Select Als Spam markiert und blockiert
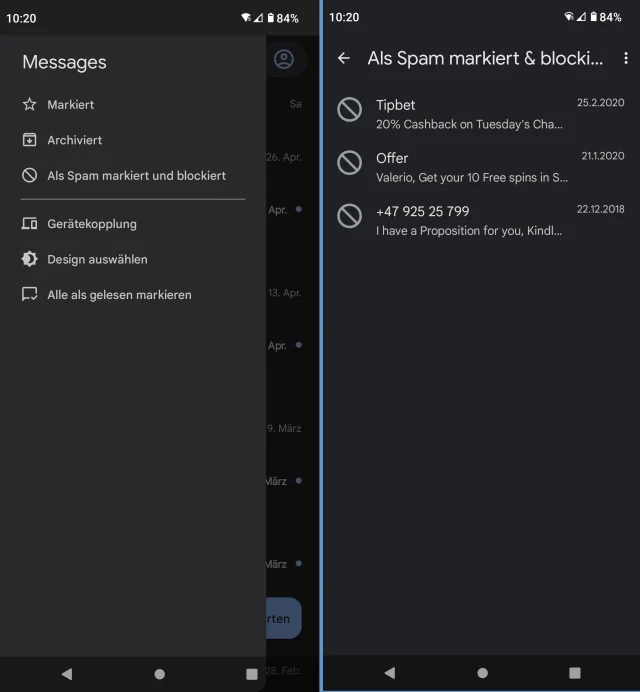 pyautogui.click(x=137, y=175)
